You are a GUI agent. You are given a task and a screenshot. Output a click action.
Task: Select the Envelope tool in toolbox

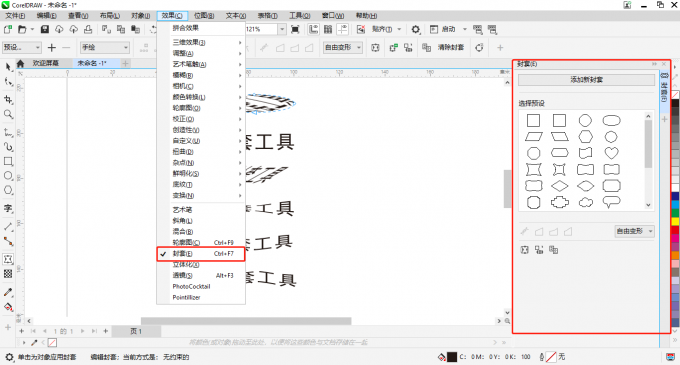coord(8,259)
